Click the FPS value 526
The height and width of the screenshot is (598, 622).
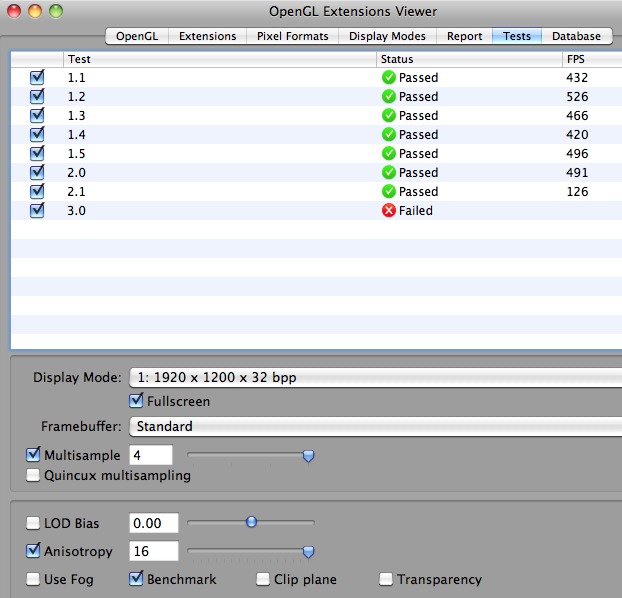point(577,96)
